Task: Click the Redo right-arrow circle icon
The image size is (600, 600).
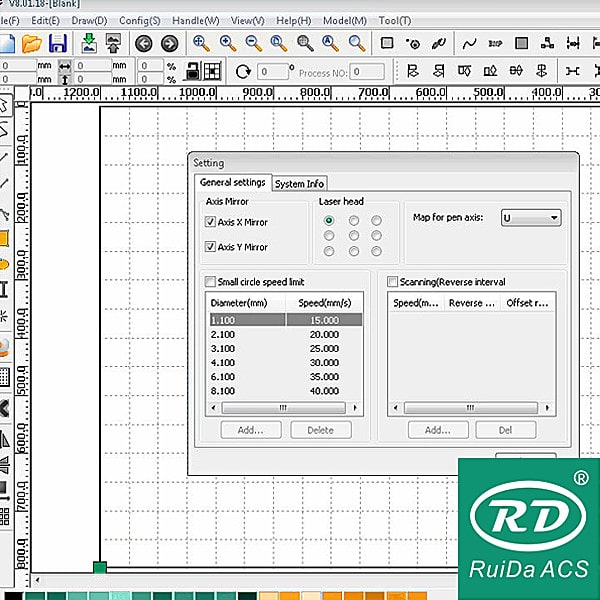Action: [169, 43]
